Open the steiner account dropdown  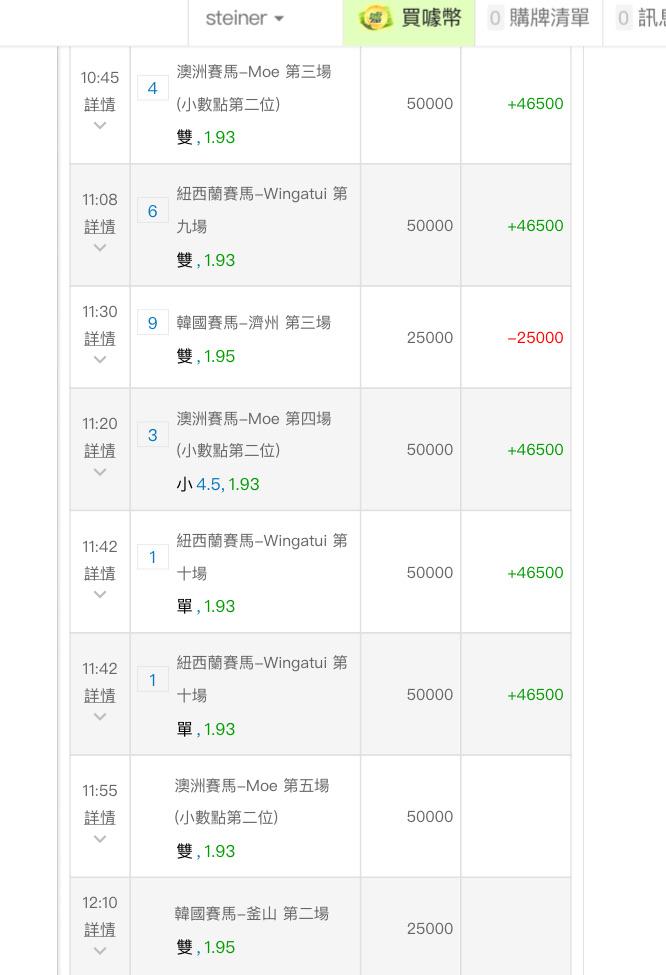point(244,18)
